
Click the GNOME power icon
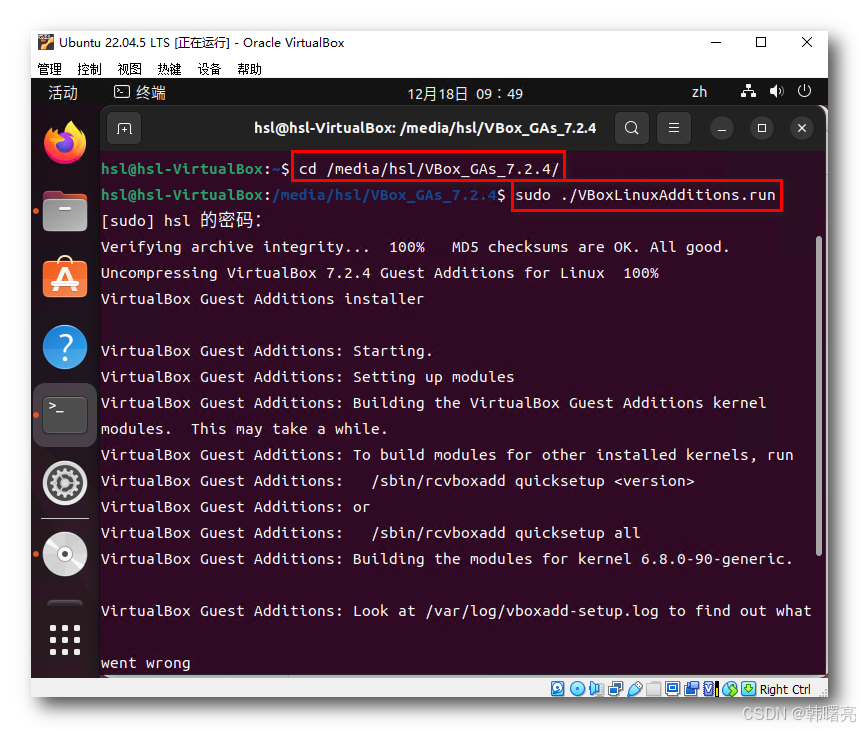[x=804, y=92]
